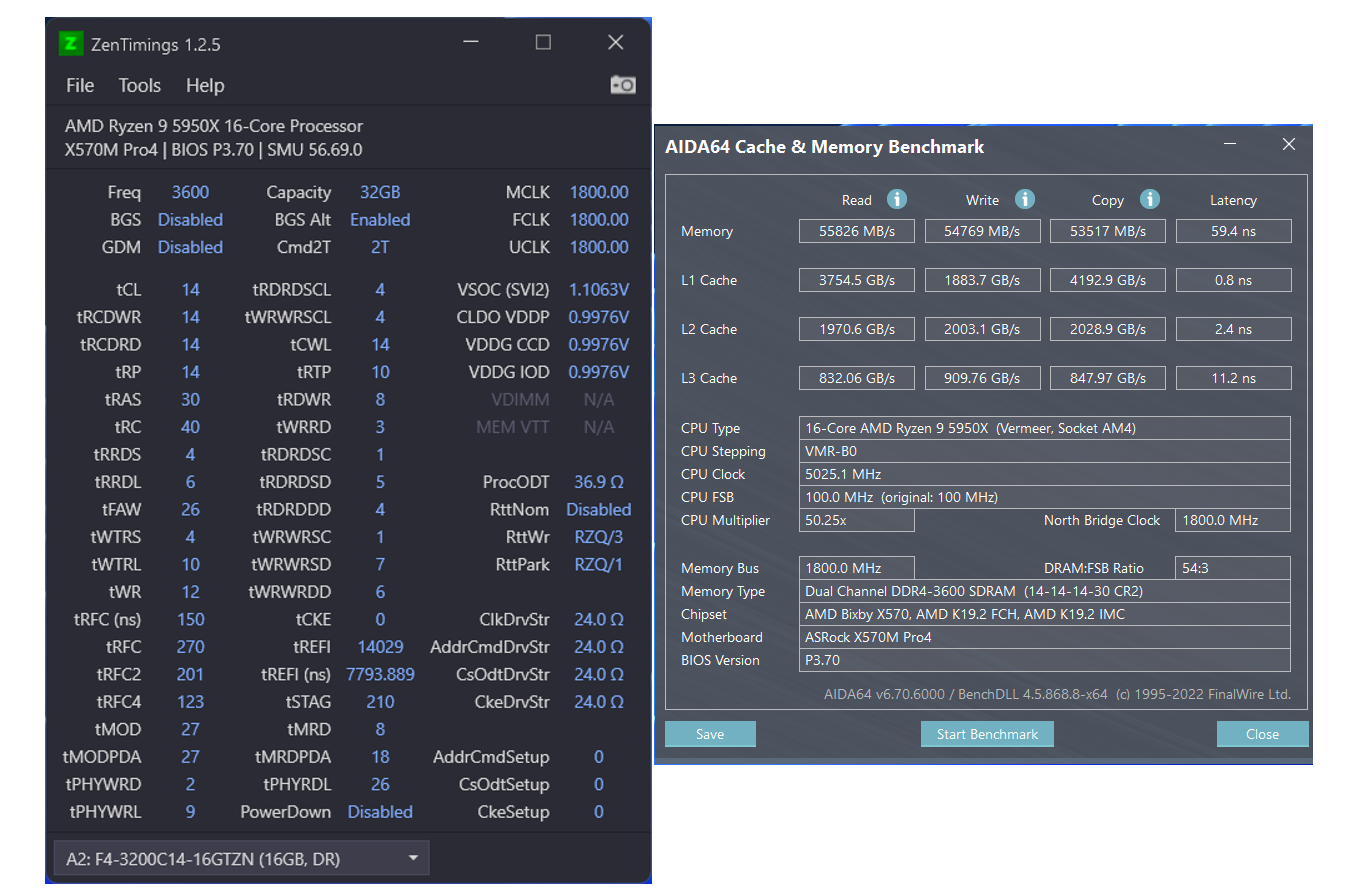Click the RttNom Disabled value

599,510
